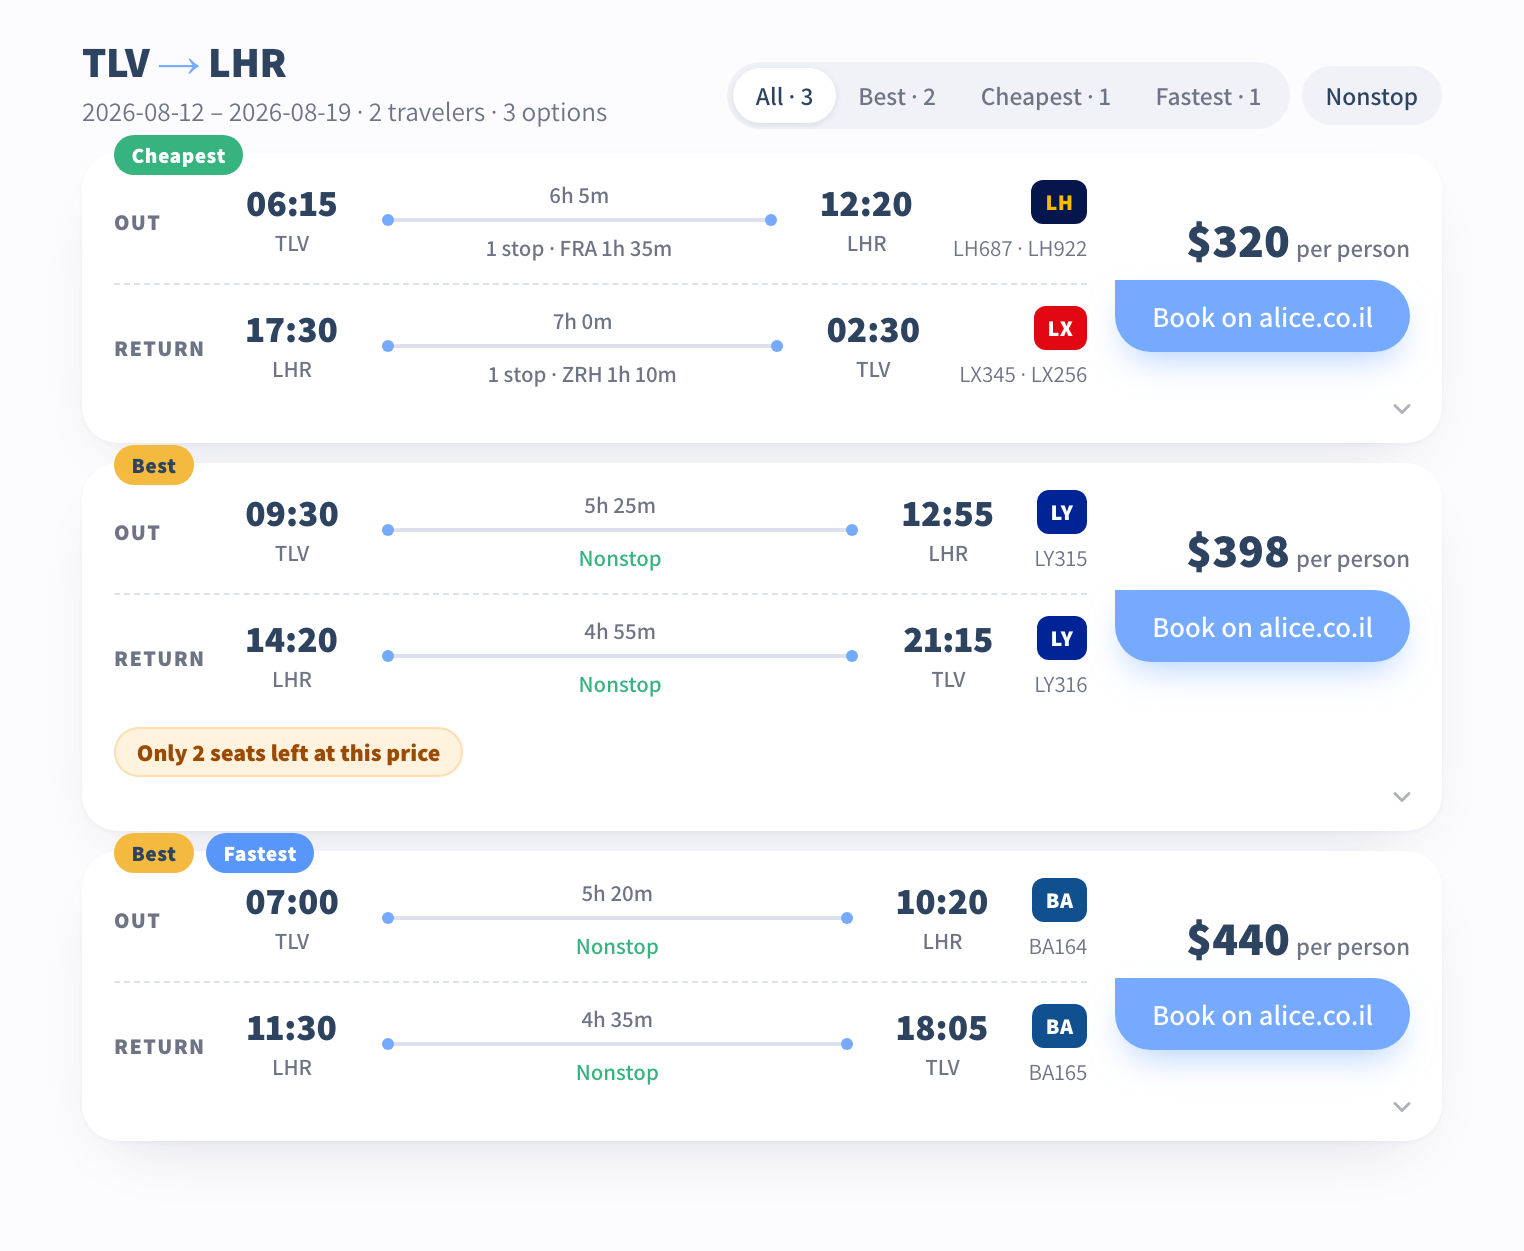Click the red LX Swiss airline logo
This screenshot has width=1524, height=1251.
pyautogui.click(x=1060, y=329)
